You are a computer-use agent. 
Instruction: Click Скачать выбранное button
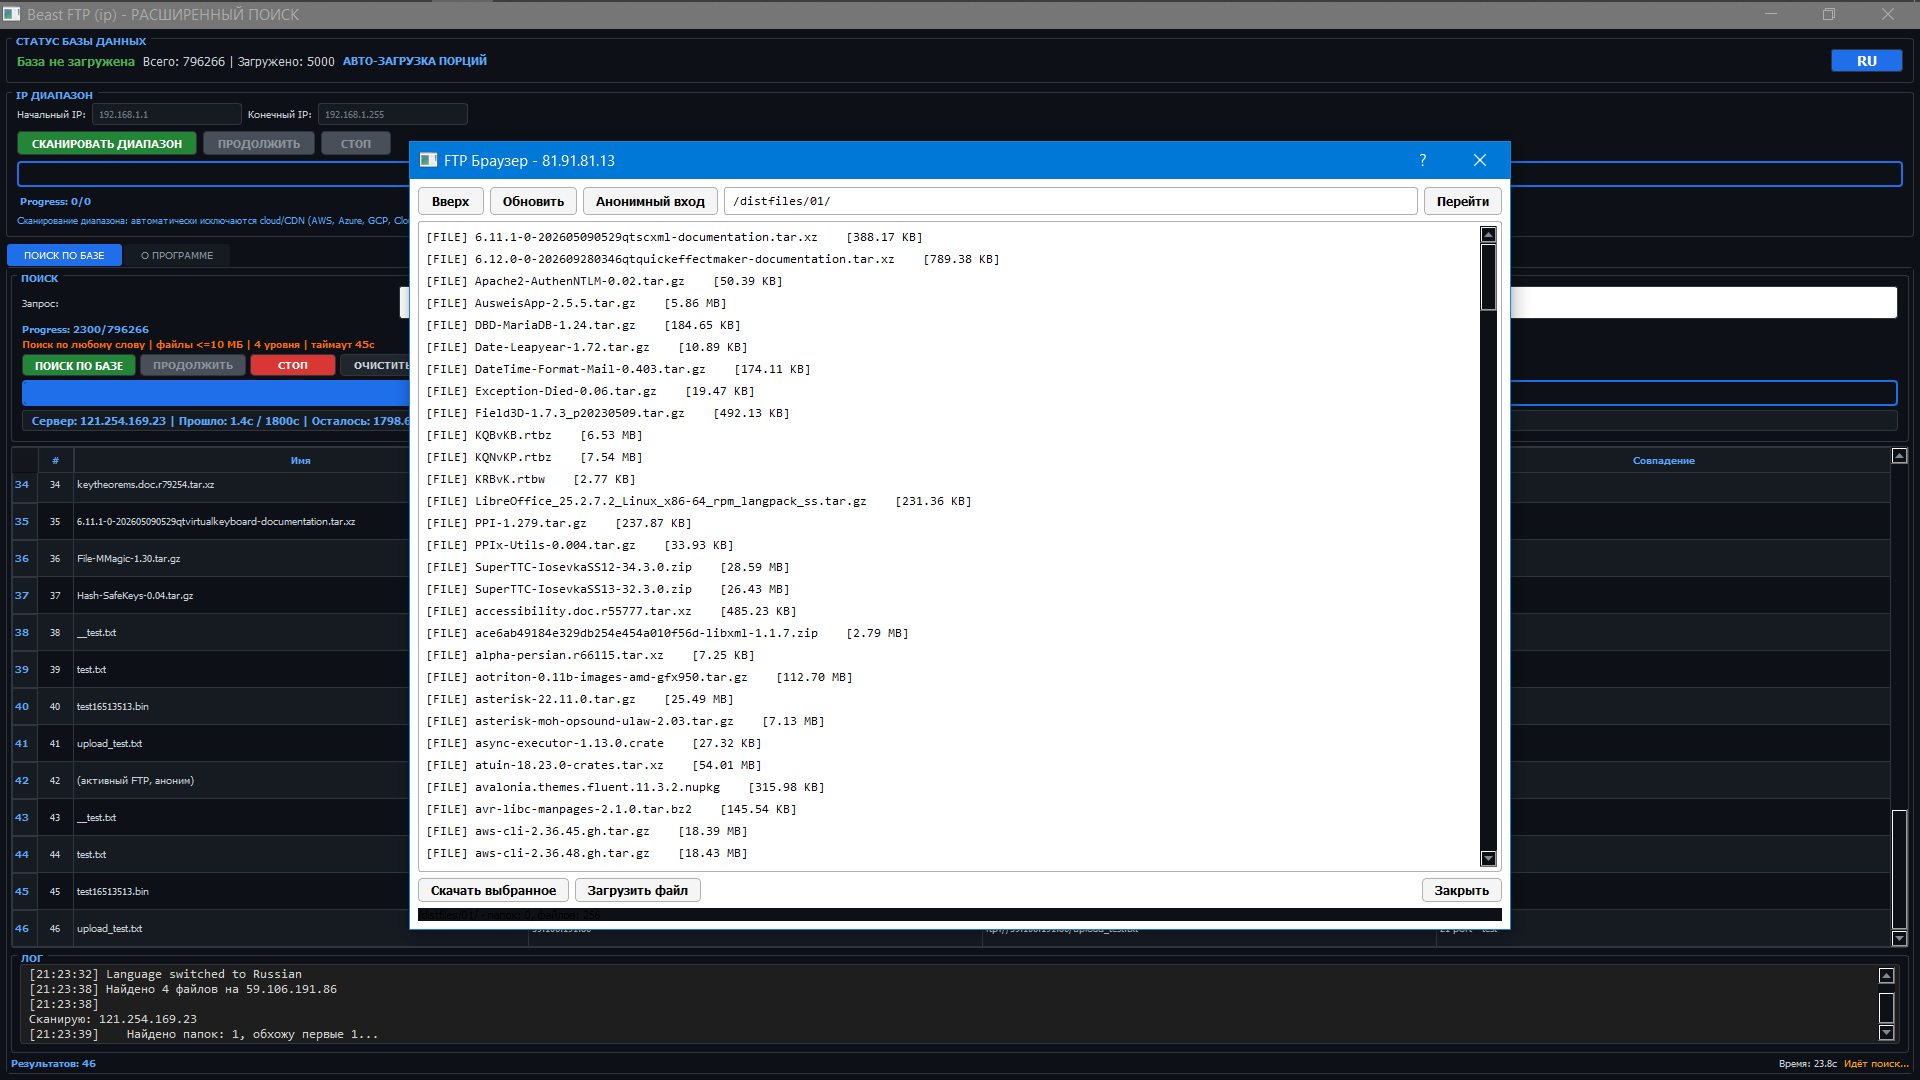(x=493, y=890)
